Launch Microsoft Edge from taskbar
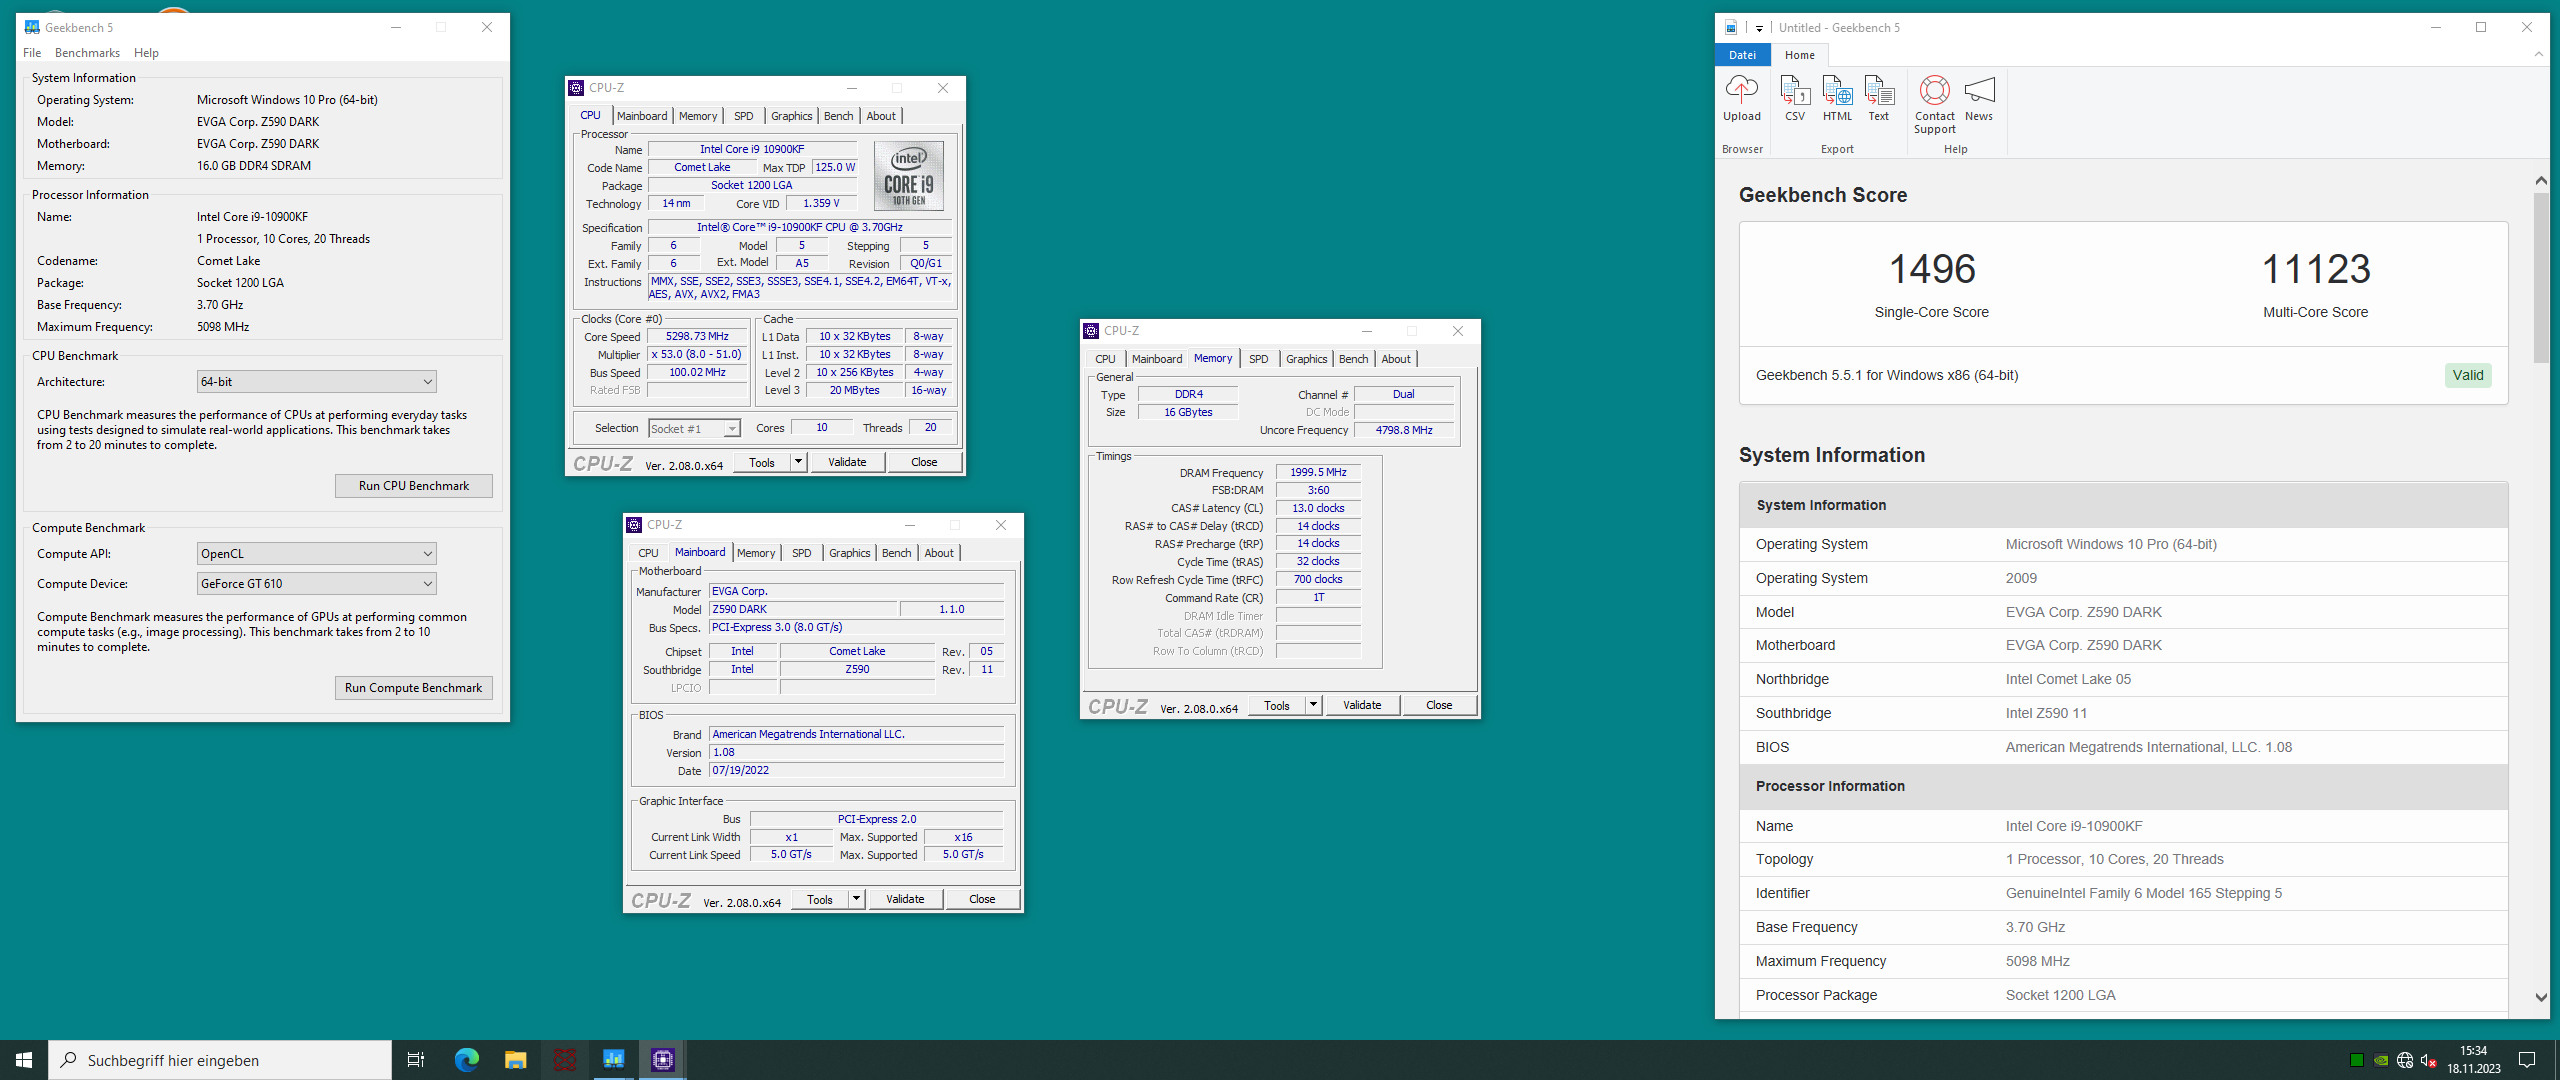This screenshot has width=2560, height=1080. click(466, 1060)
